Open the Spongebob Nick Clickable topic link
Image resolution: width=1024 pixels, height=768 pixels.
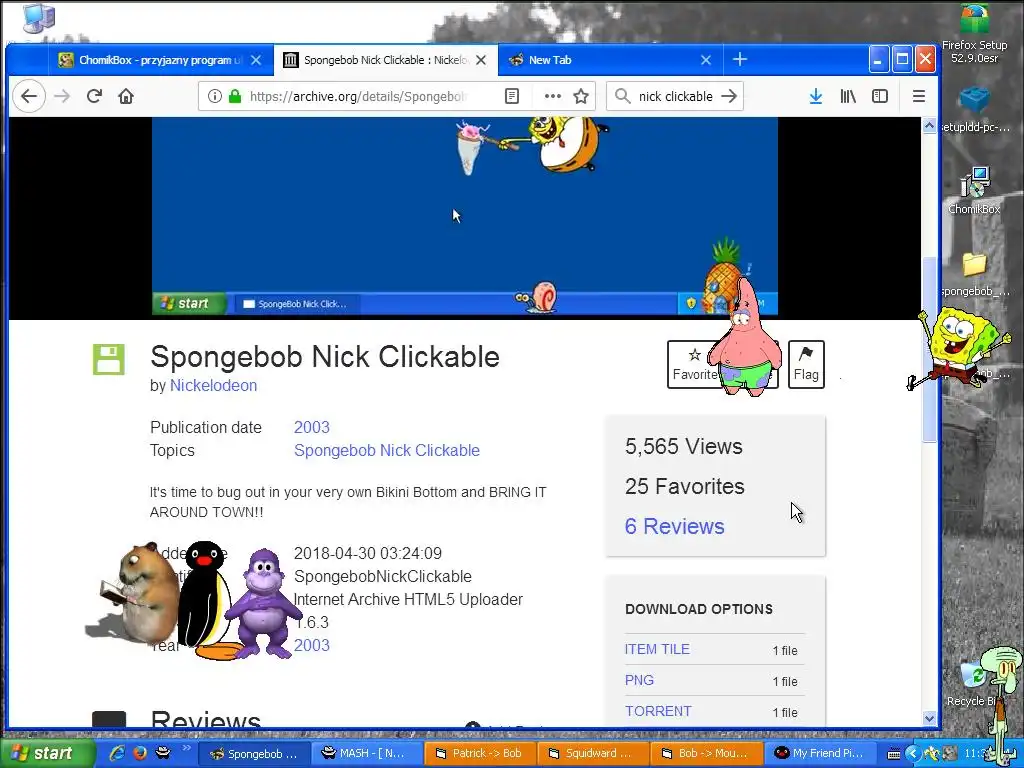pos(387,450)
